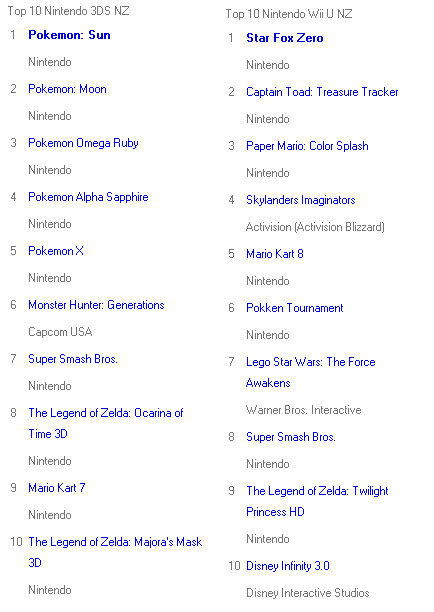434x612 pixels.
Task: Open the Pokemon: Sun link
Action: pos(69,35)
